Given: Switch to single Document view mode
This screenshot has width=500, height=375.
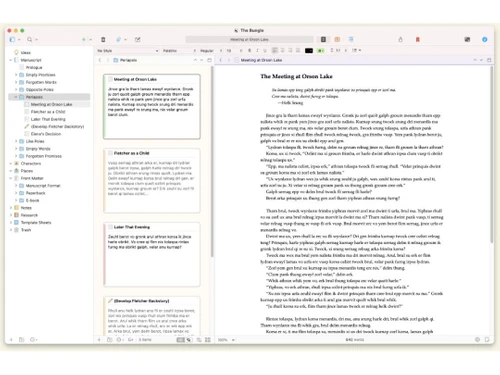Looking at the screenshot, I should (323, 39).
